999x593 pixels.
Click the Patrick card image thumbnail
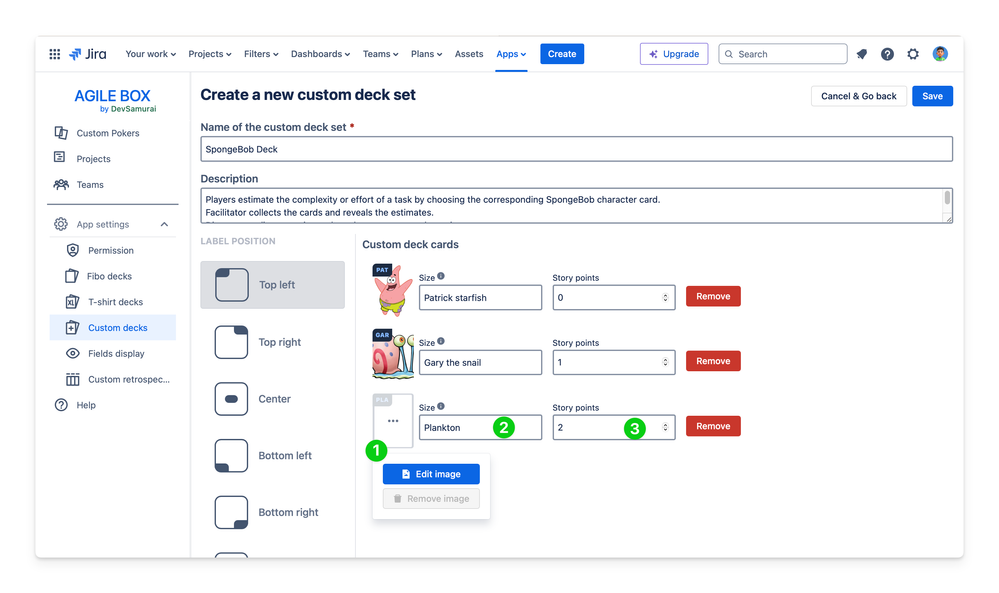[x=392, y=290]
